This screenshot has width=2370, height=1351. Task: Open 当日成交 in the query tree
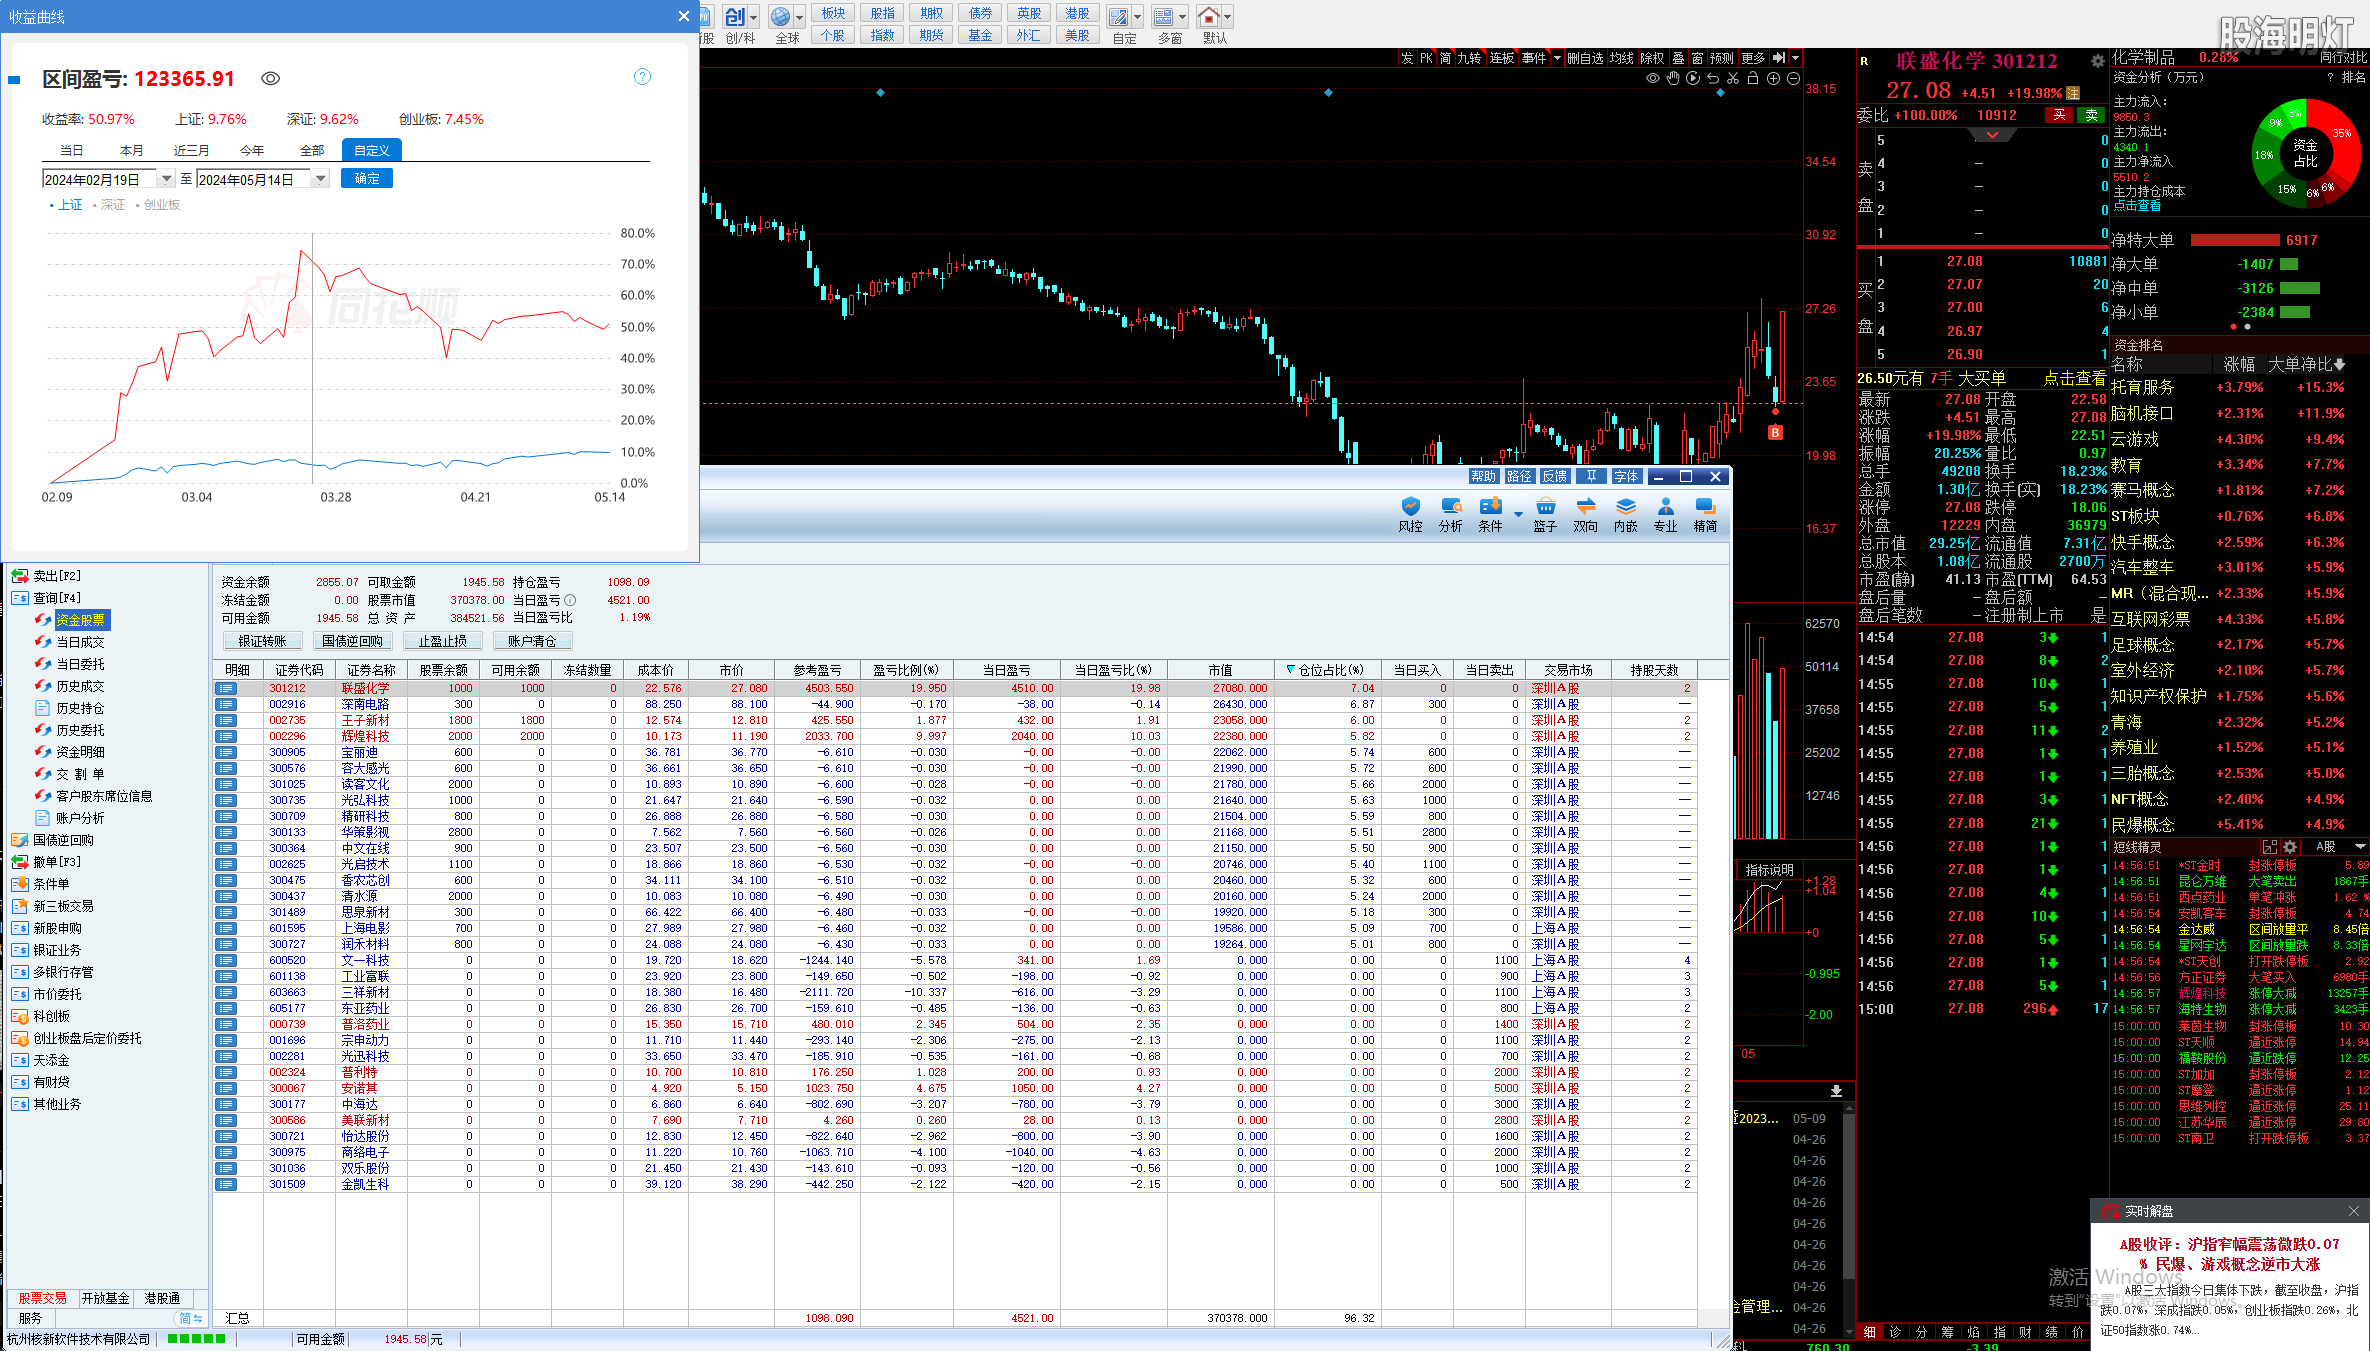80,642
